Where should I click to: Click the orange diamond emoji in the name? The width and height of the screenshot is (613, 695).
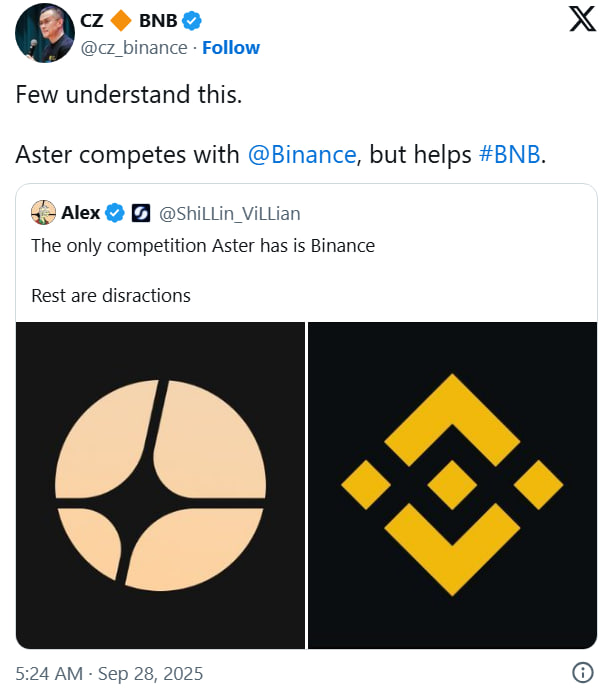pos(122,21)
